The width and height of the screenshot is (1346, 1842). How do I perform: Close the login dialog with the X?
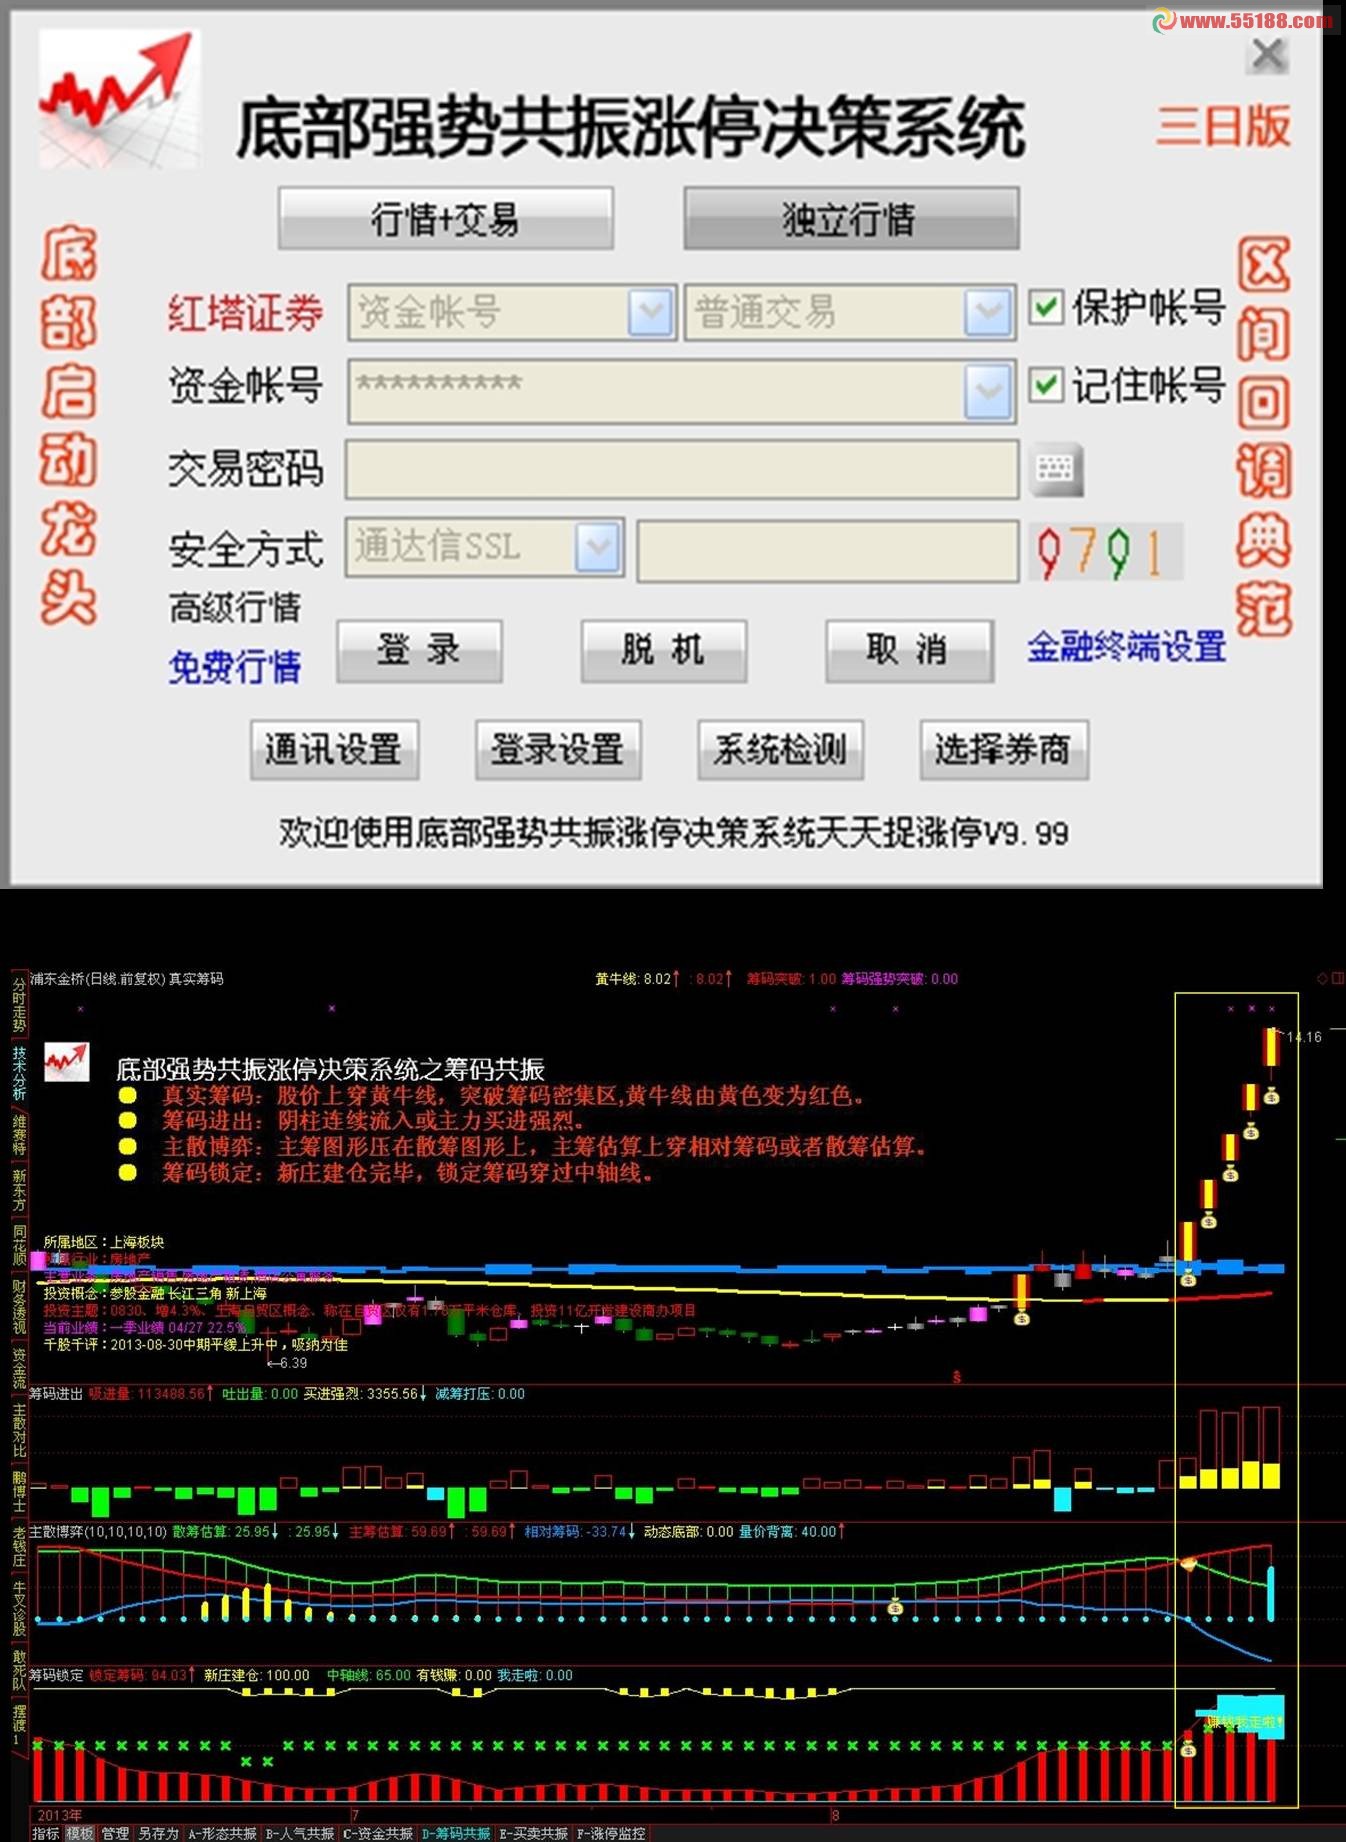[x=1268, y=55]
